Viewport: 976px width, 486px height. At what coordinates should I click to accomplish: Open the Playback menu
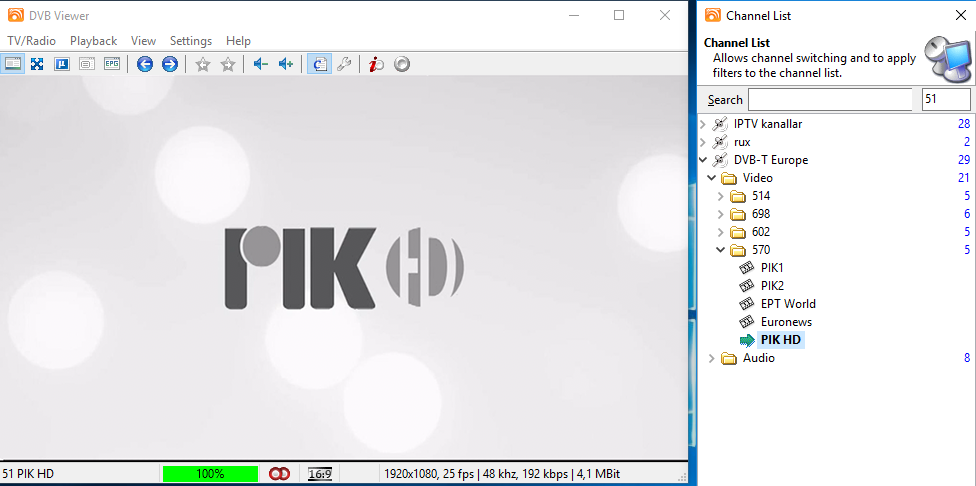[x=93, y=41]
